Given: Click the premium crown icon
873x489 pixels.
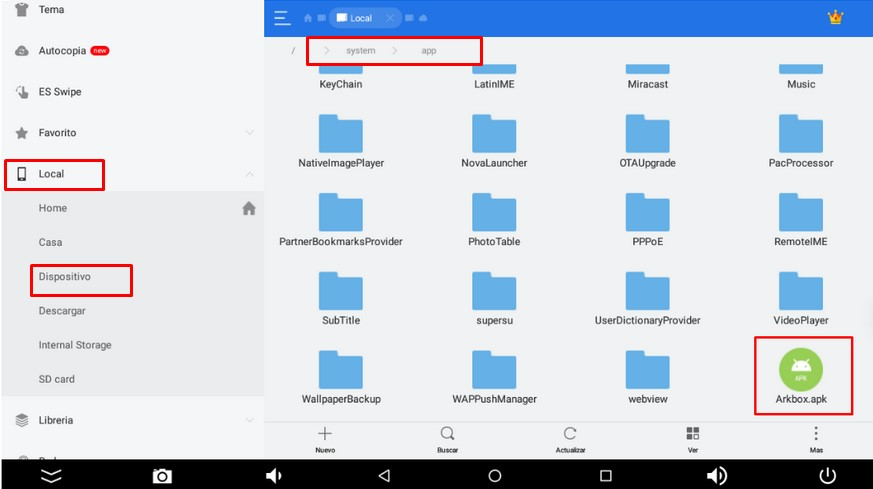Looking at the screenshot, I should (x=835, y=17).
